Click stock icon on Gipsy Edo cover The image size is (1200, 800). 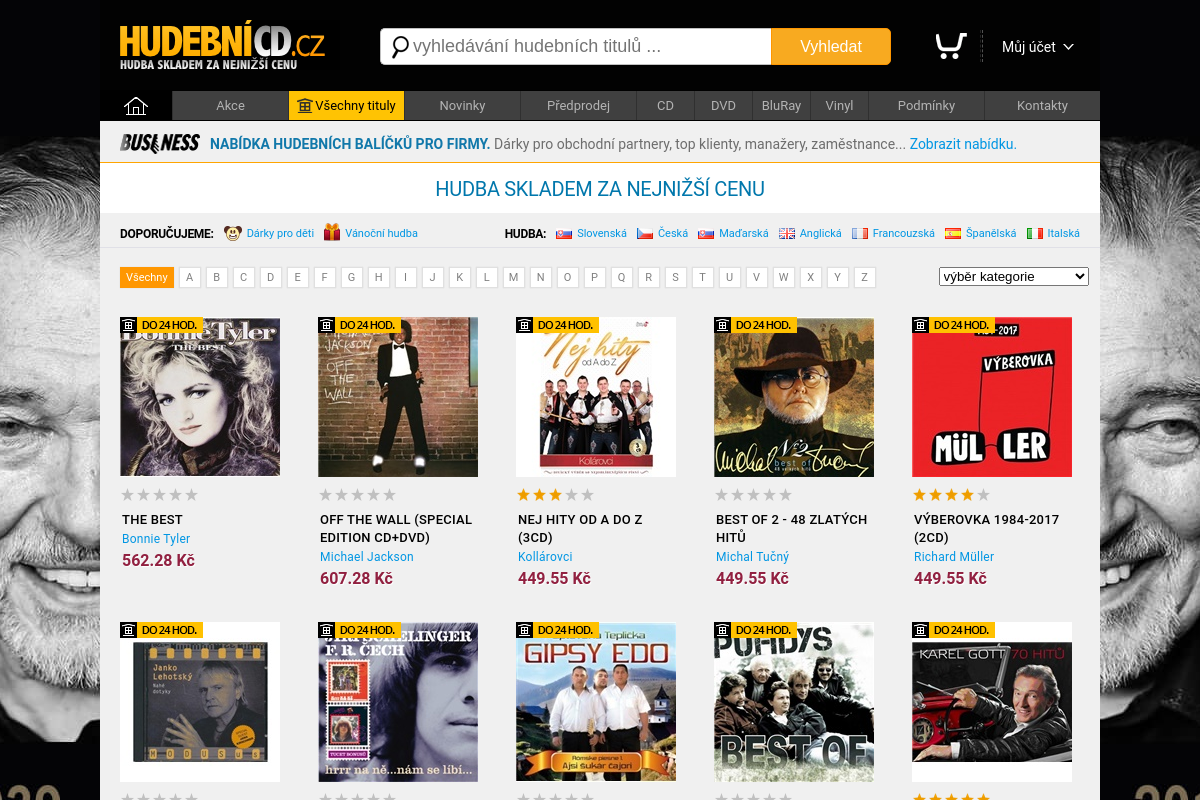click(x=524, y=630)
